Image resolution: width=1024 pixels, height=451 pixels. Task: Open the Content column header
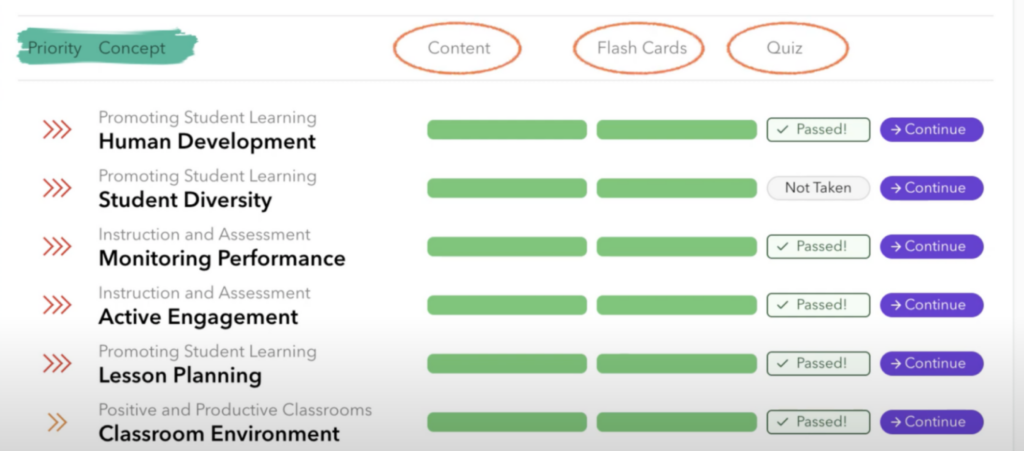458,48
